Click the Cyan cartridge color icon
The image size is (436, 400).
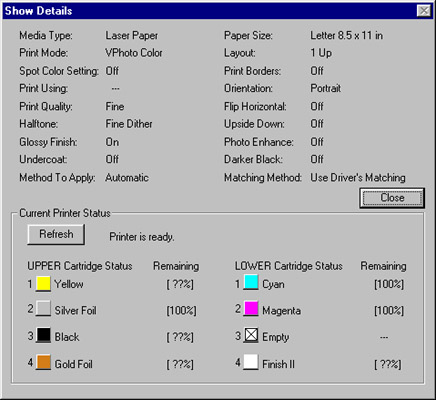(x=251, y=282)
